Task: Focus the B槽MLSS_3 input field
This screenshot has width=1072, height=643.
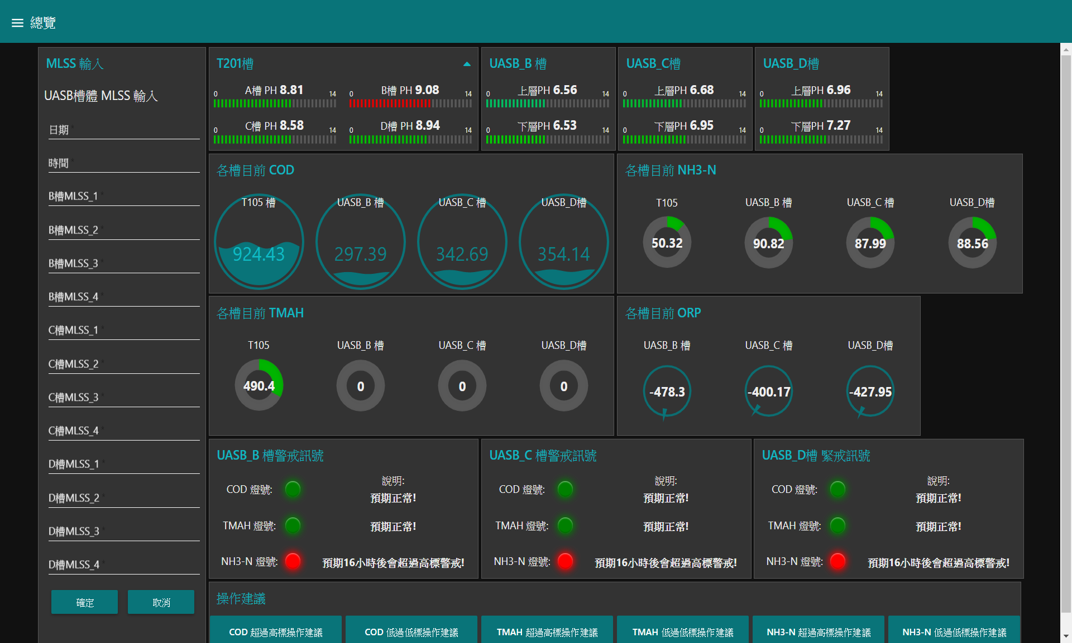Action: pyautogui.click(x=124, y=263)
